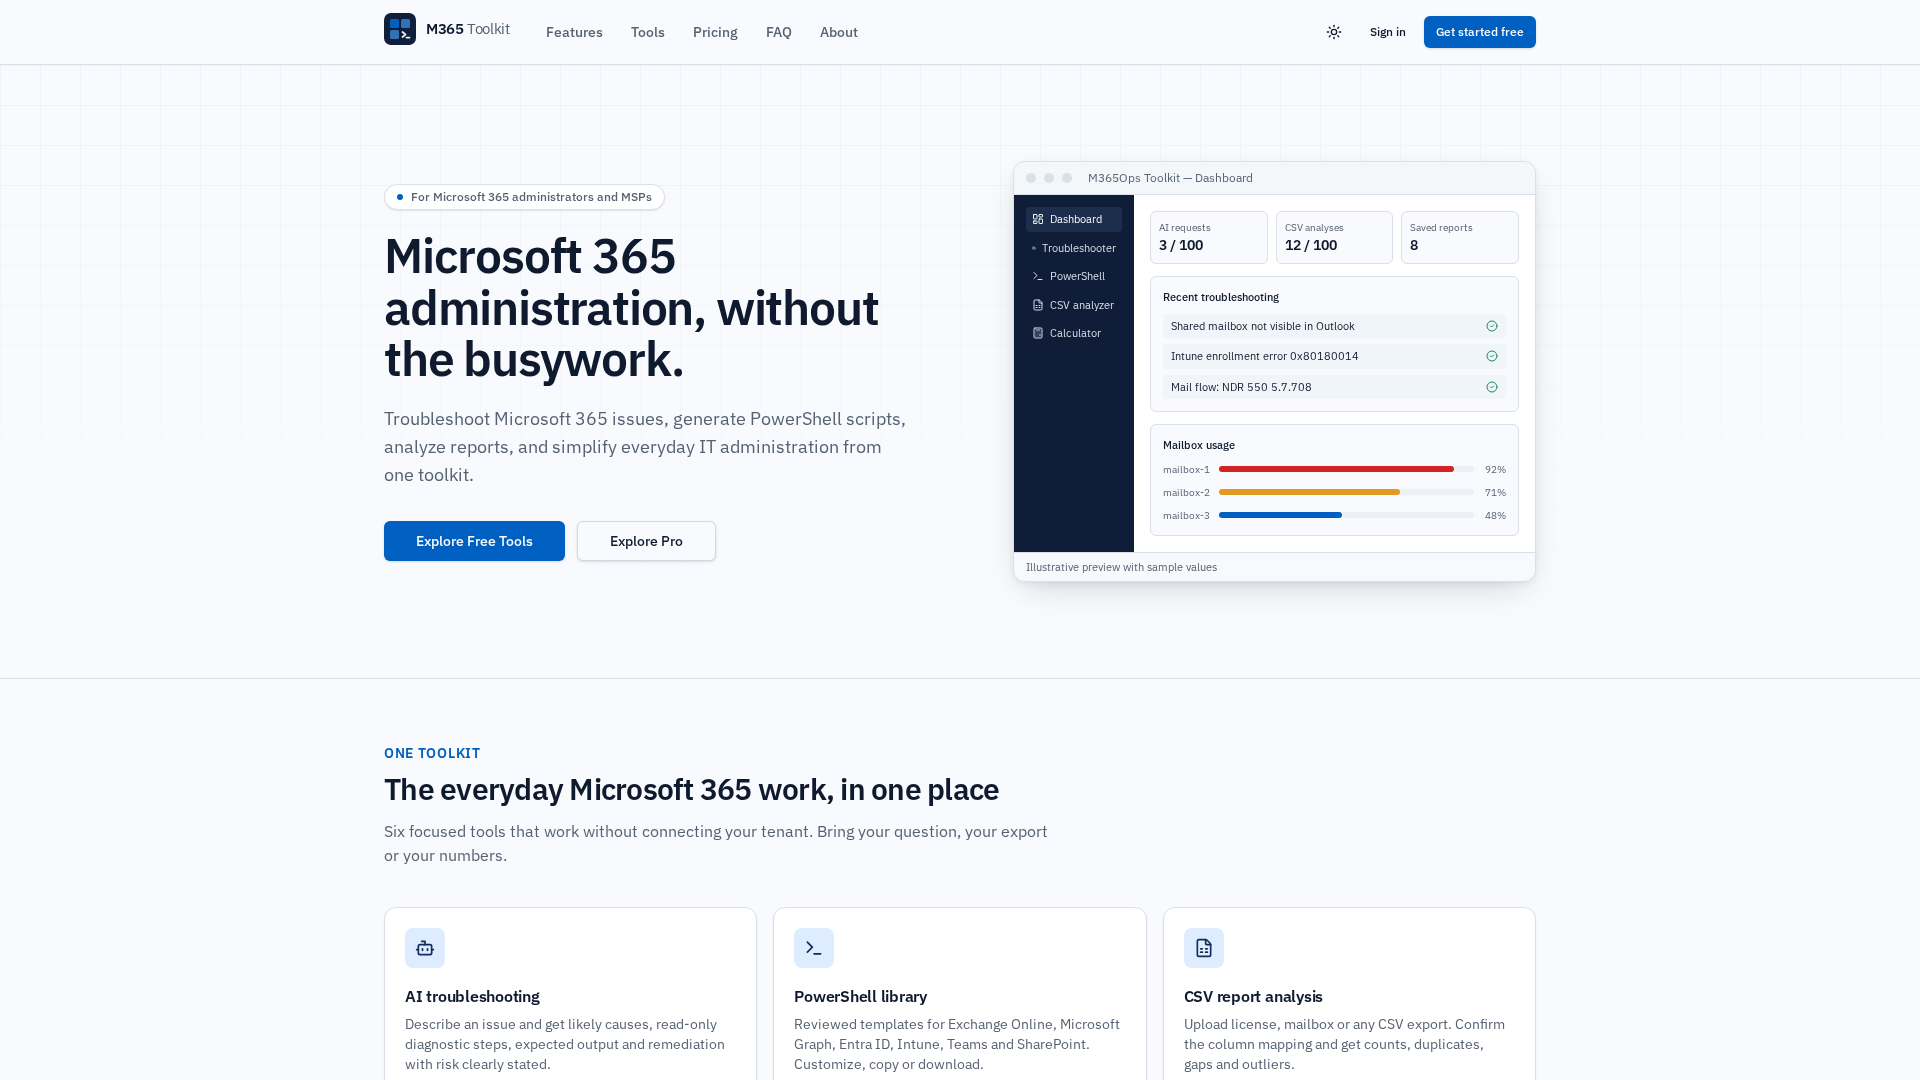Viewport: 1920px width, 1080px height.
Task: Select Dashboard in the preview sidebar
Action: click(1074, 219)
